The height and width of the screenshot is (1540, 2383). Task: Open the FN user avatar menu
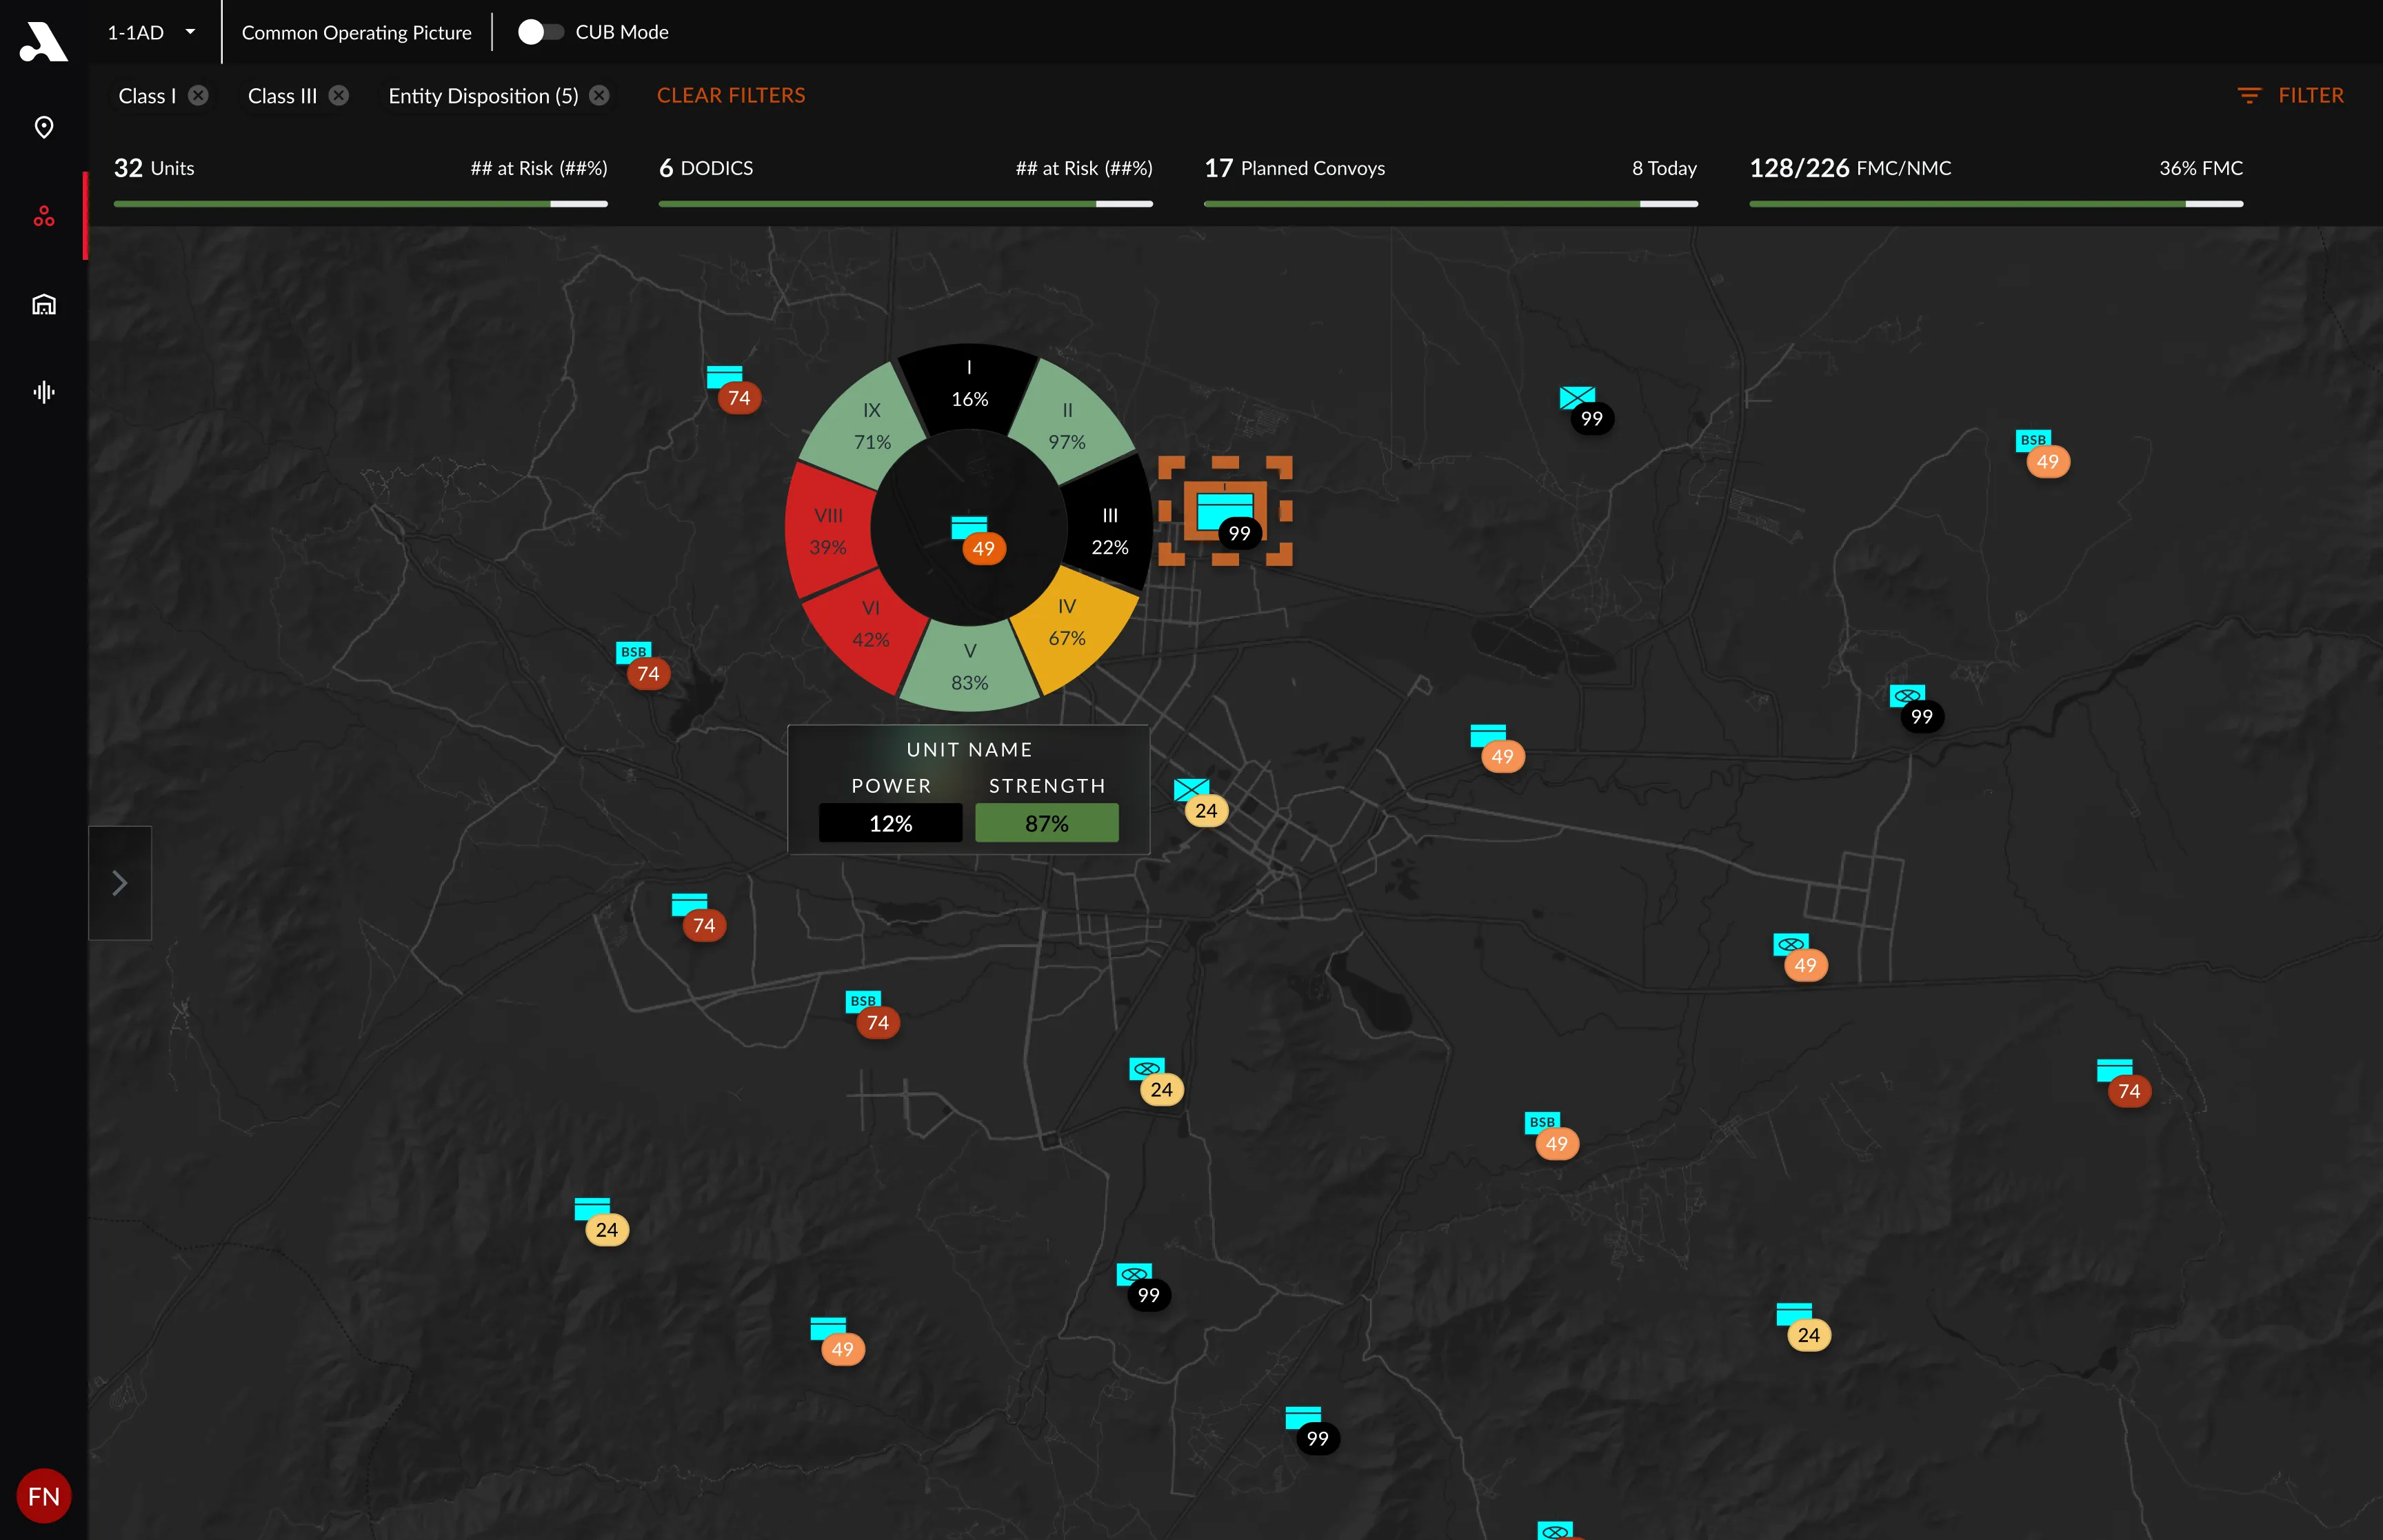pyautogui.click(x=43, y=1496)
